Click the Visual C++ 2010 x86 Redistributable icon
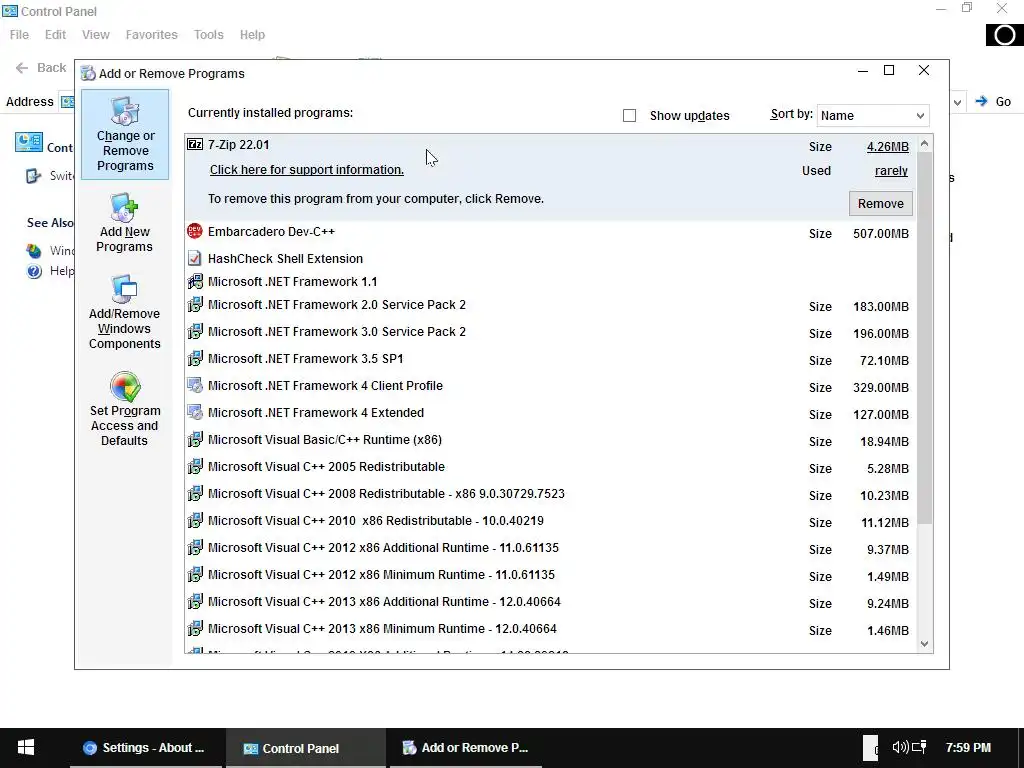This screenshot has height=768, width=1024. (195, 520)
